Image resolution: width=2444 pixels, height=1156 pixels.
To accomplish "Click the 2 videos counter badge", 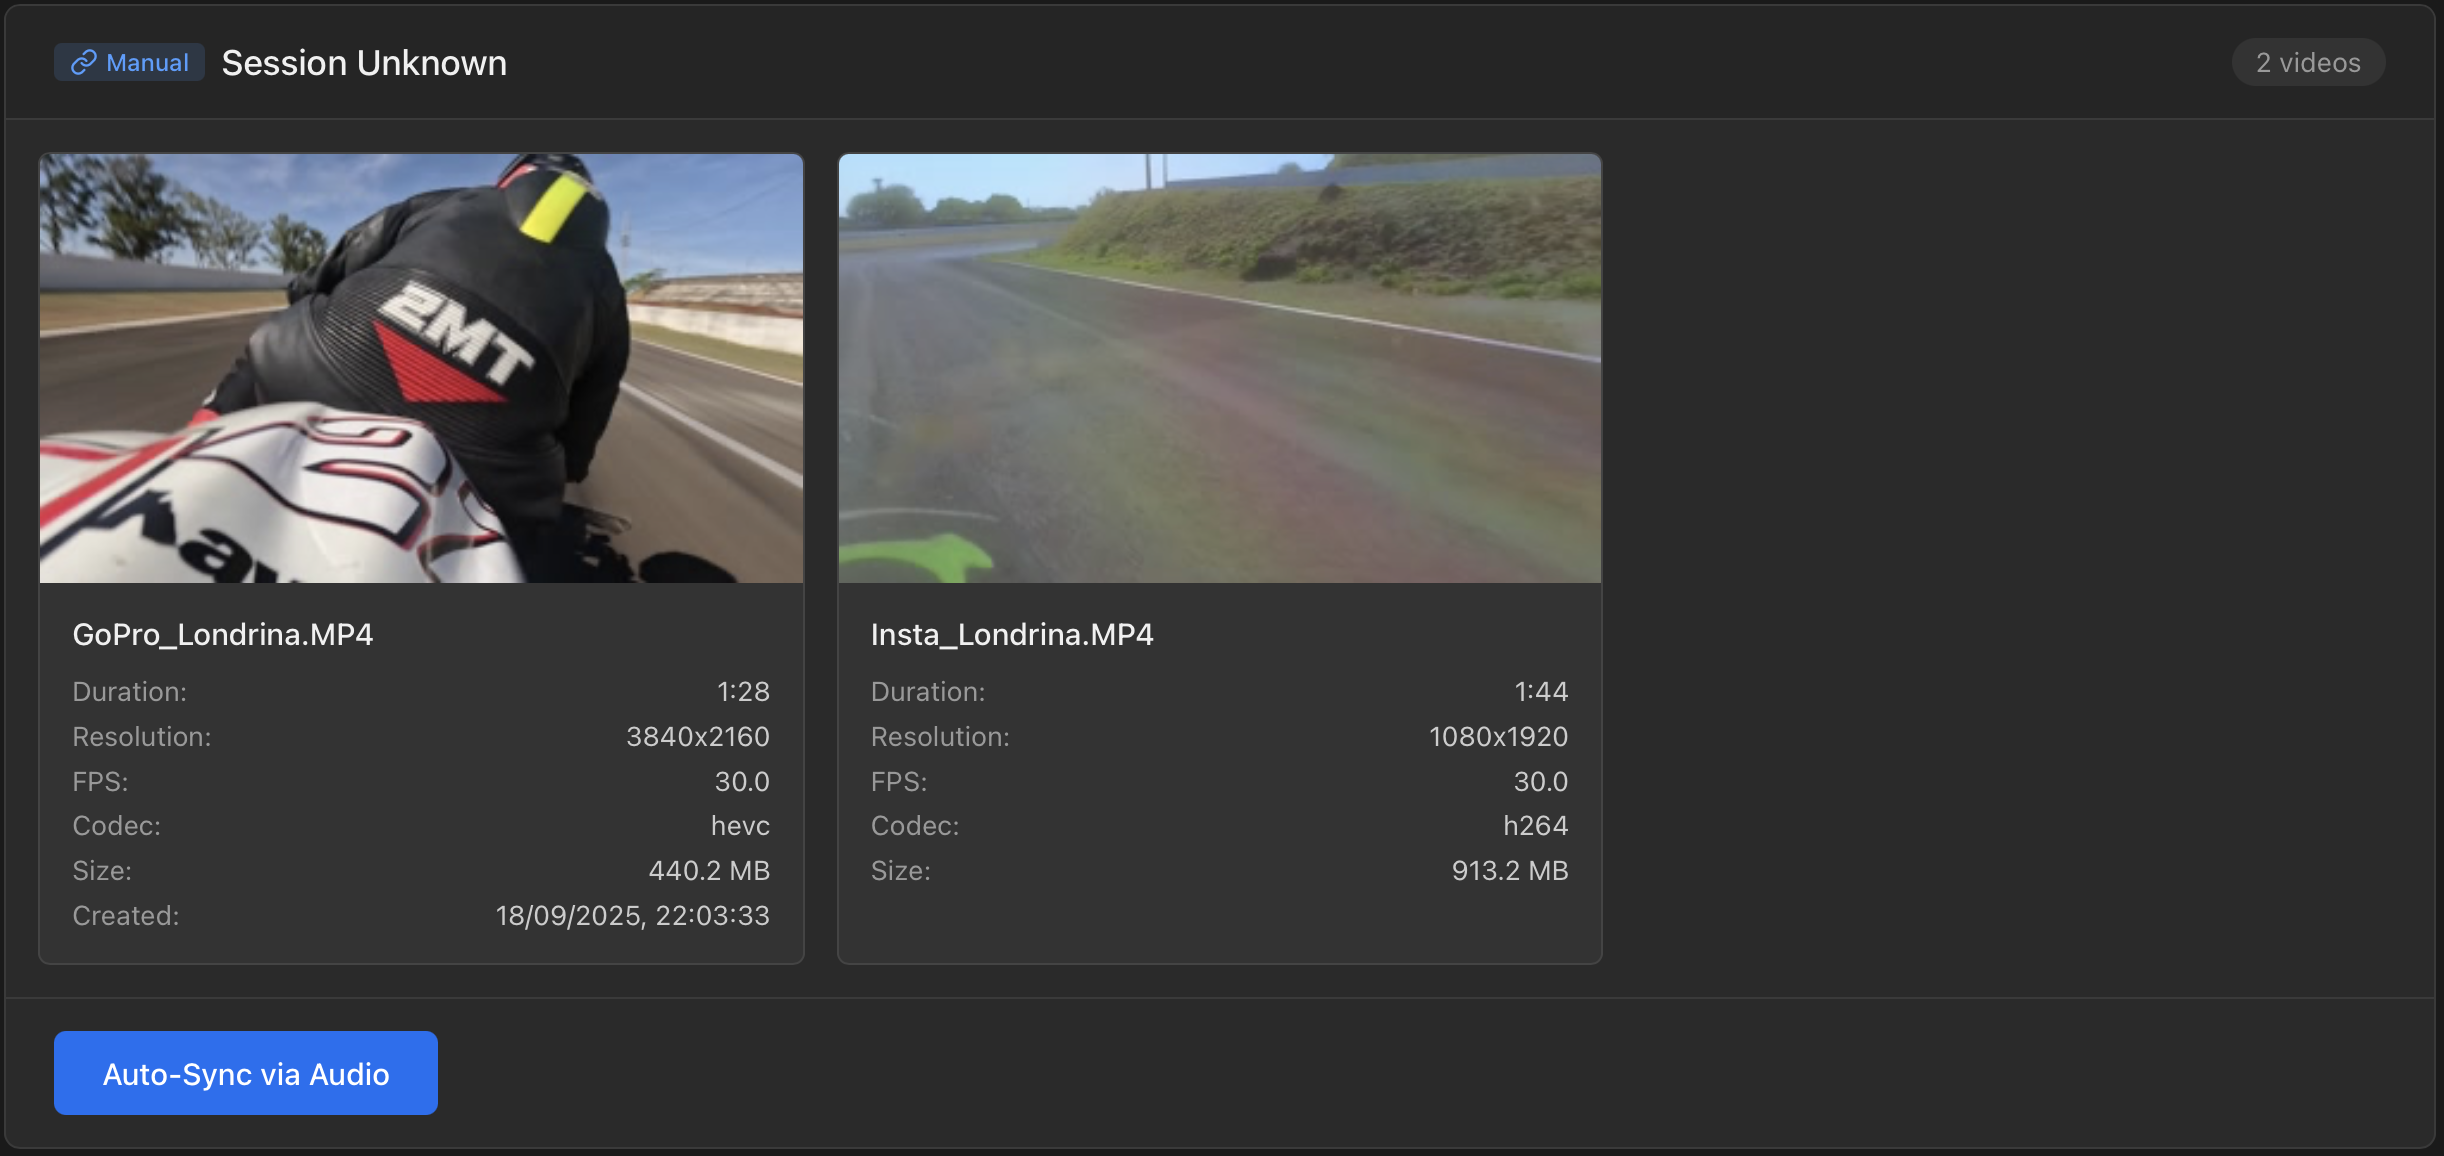I will (x=2307, y=62).
